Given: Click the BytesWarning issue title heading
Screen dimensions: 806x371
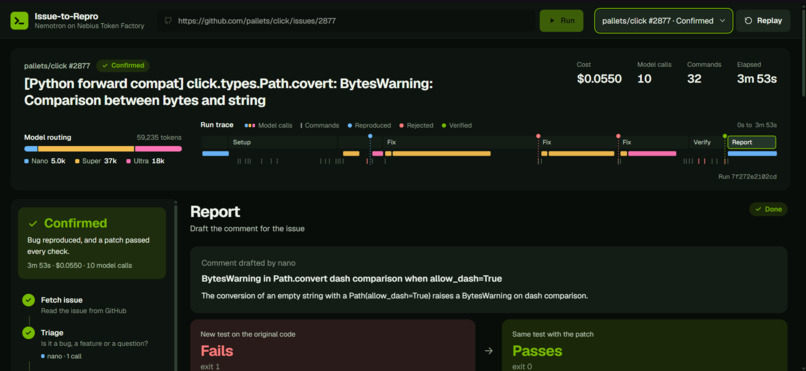Looking at the screenshot, I should tap(229, 92).
